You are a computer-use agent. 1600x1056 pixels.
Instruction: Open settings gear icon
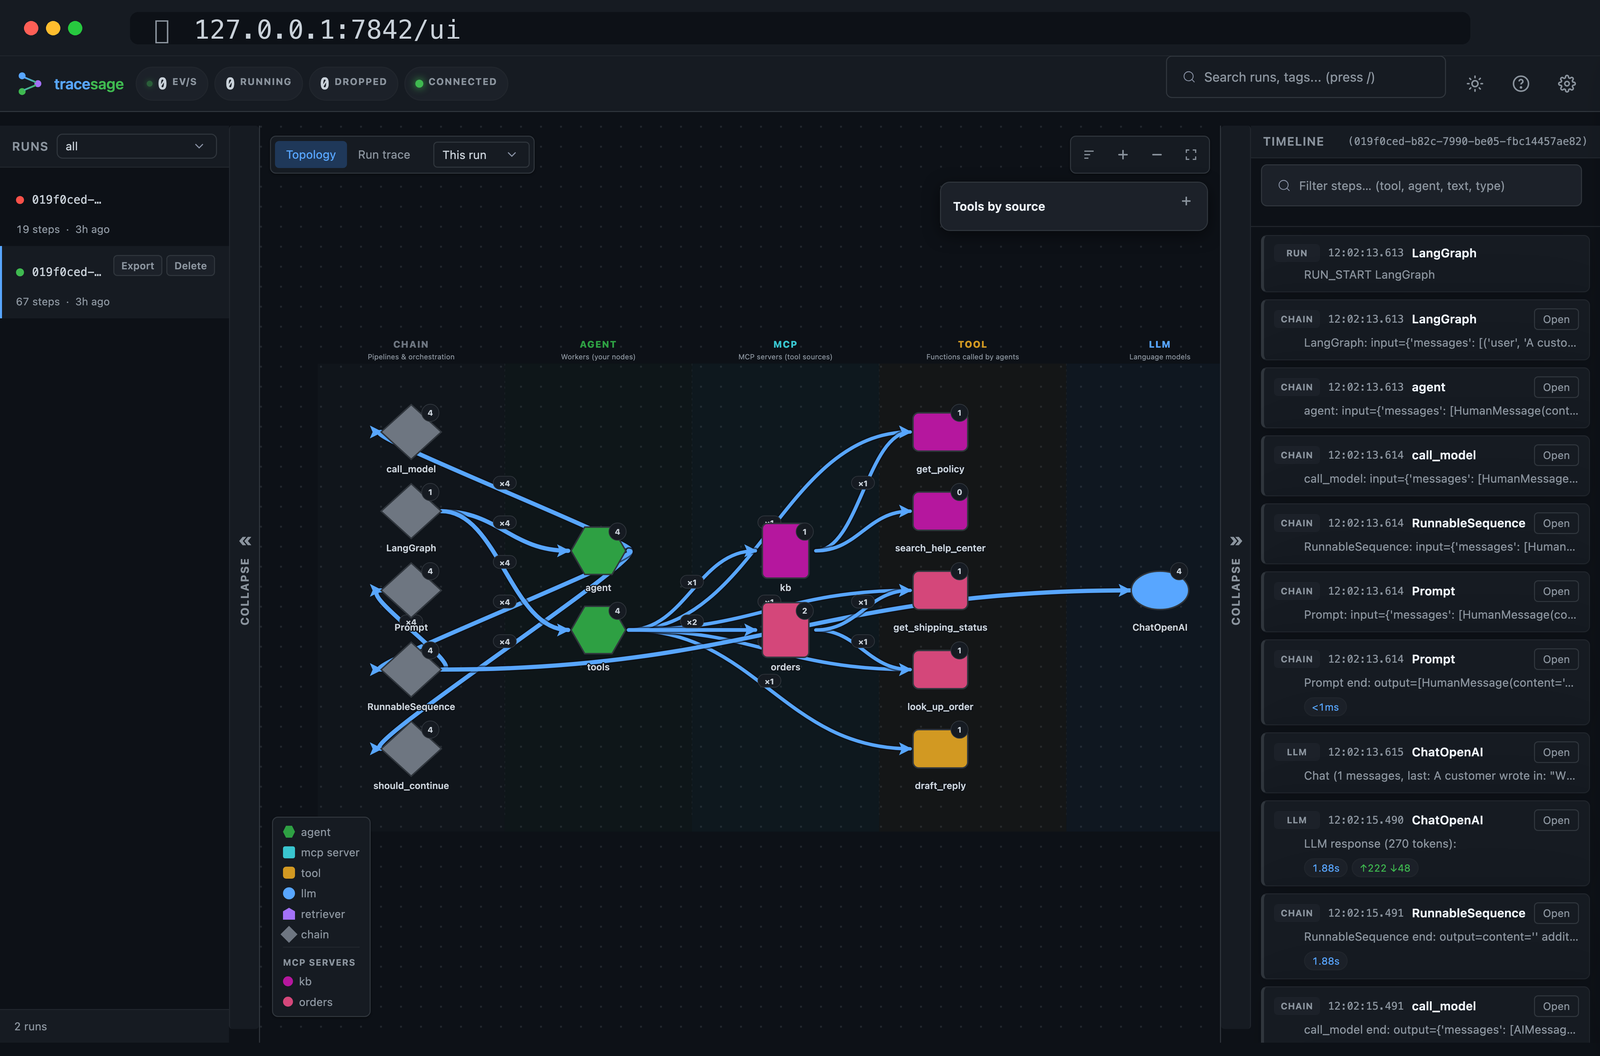pyautogui.click(x=1567, y=84)
